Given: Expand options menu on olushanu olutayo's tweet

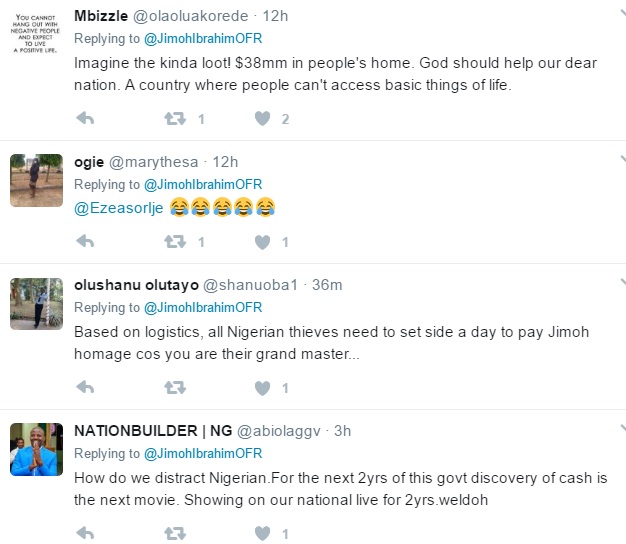Looking at the screenshot, I should tap(621, 285).
